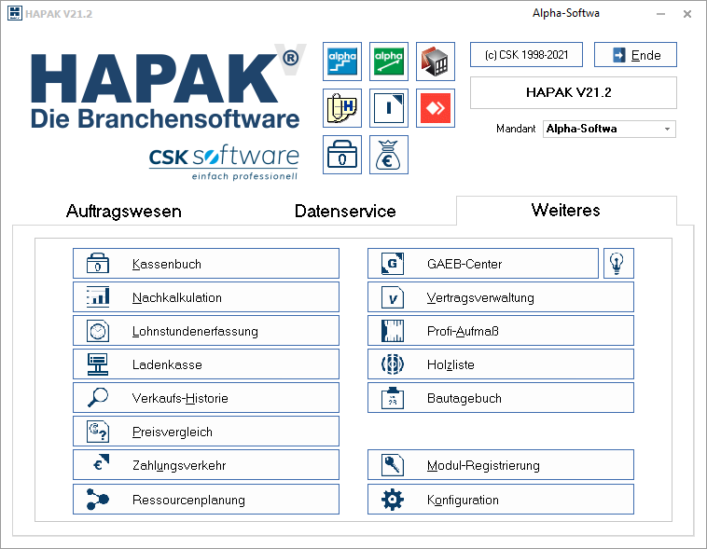Open the blue alpha stairs module icon
Viewport: 707px width, 549px height.
342,61
